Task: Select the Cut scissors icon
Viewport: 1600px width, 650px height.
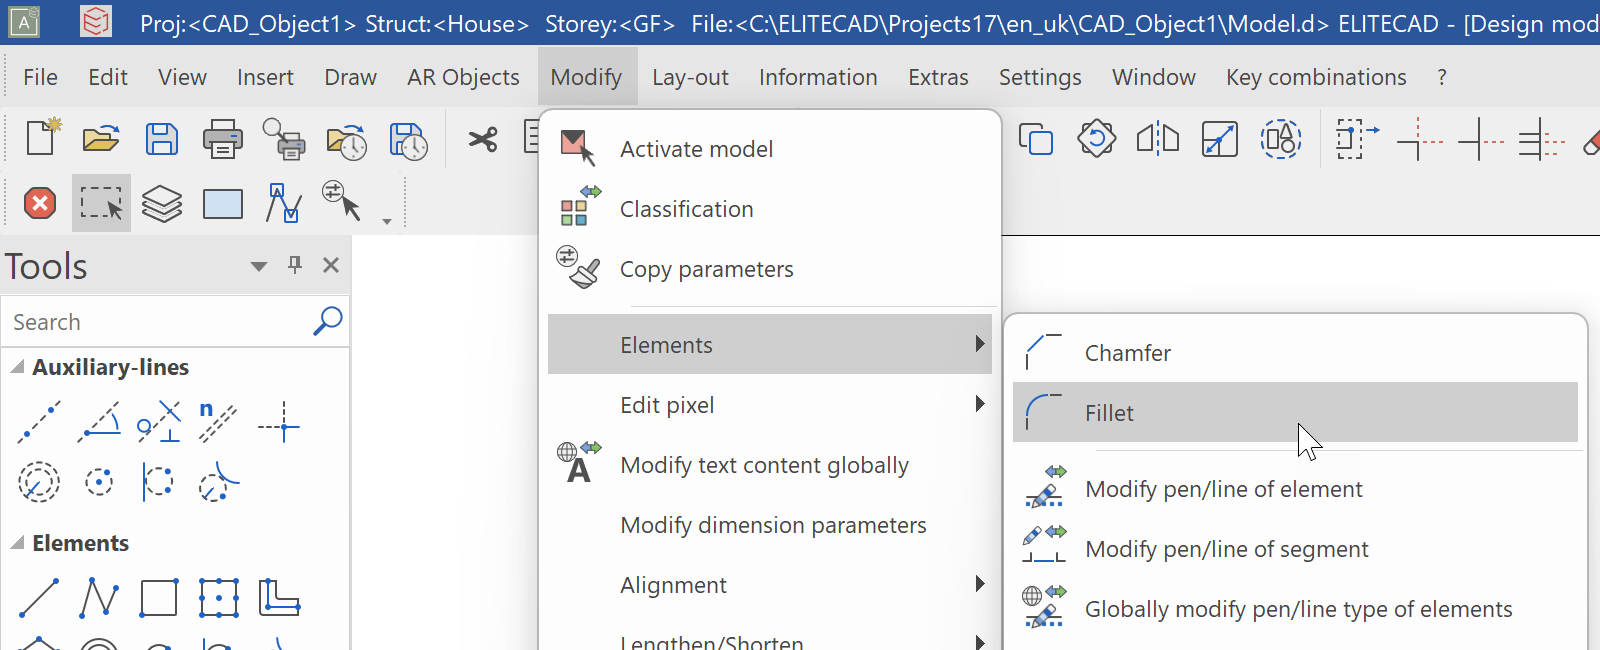Action: 483,139
